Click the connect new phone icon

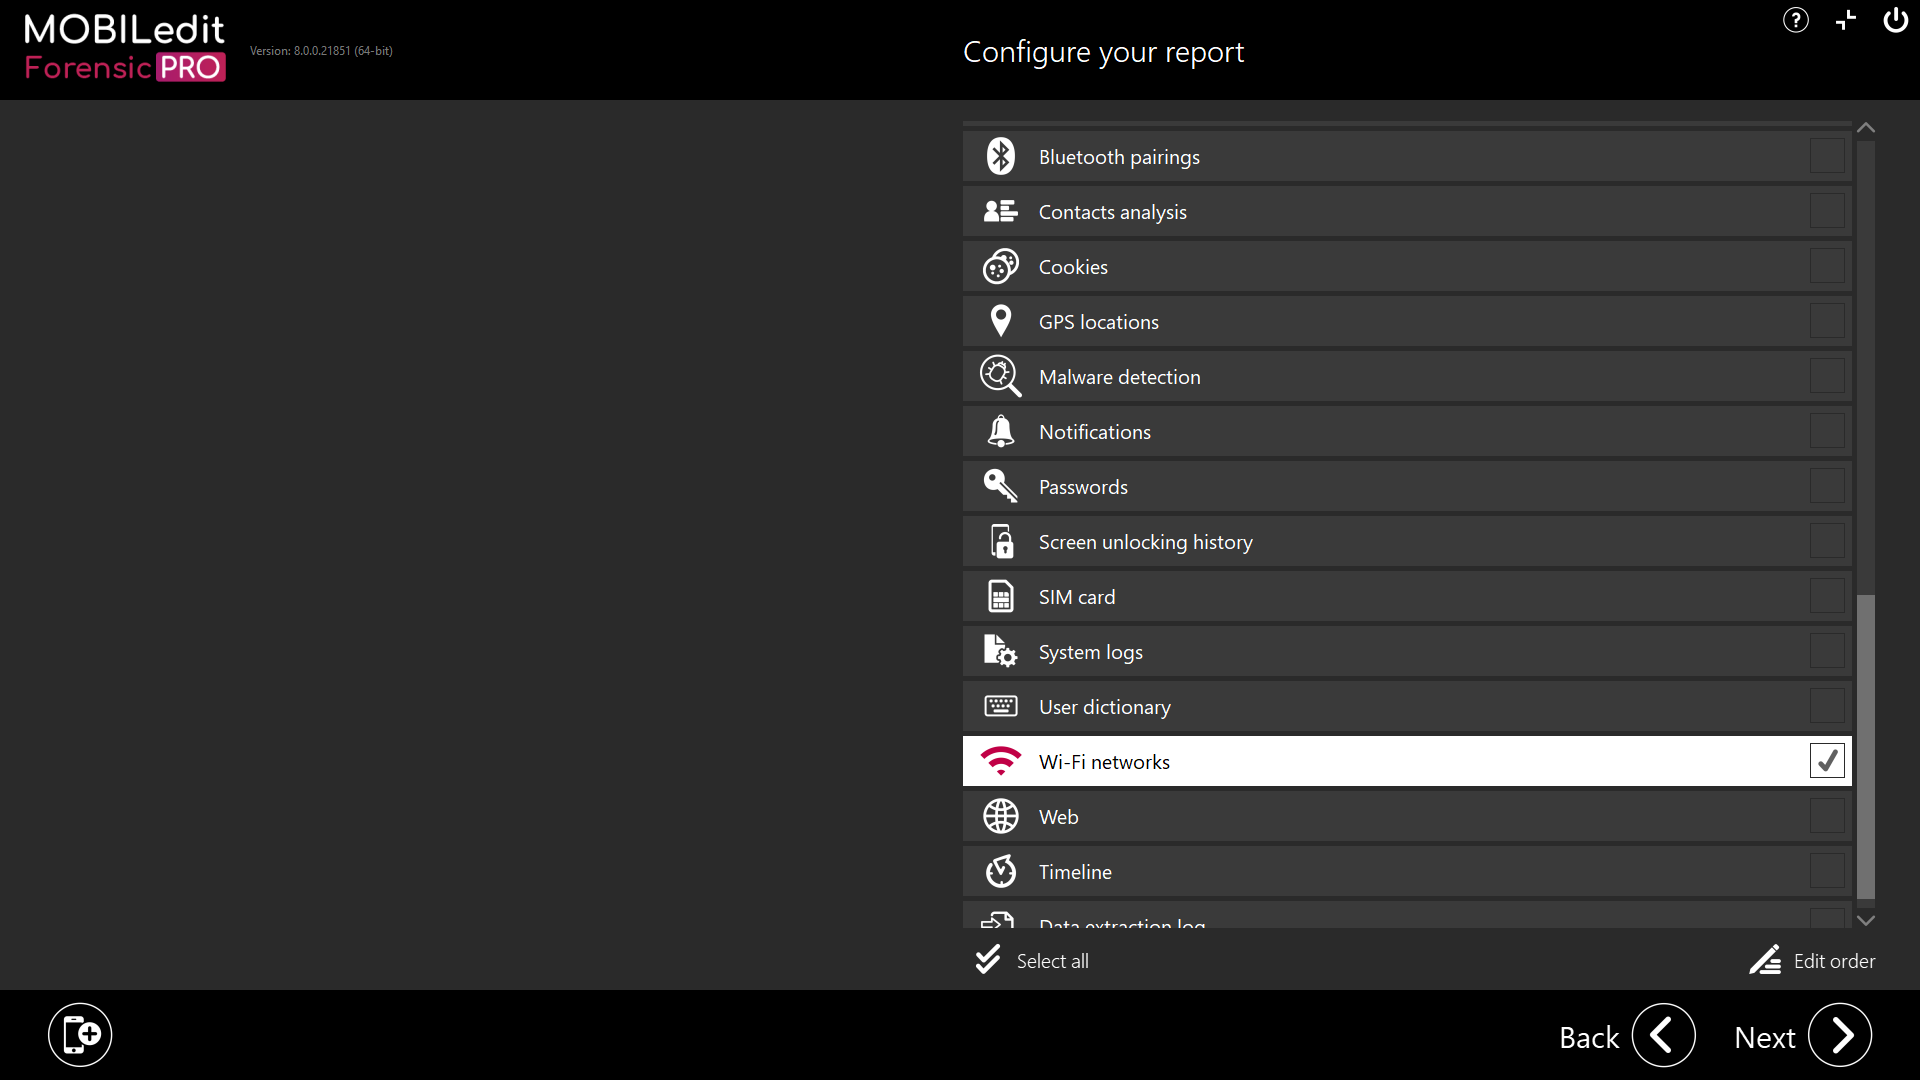(80, 1035)
